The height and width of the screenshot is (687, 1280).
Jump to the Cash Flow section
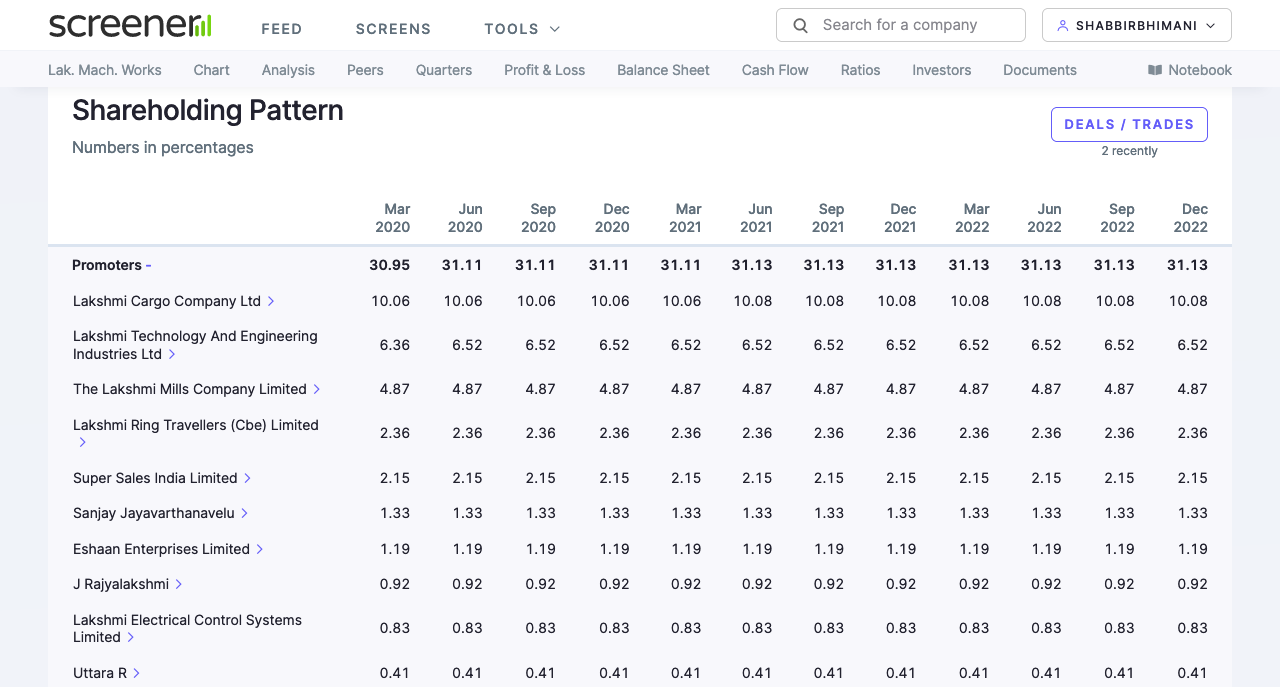pyautogui.click(x=775, y=70)
